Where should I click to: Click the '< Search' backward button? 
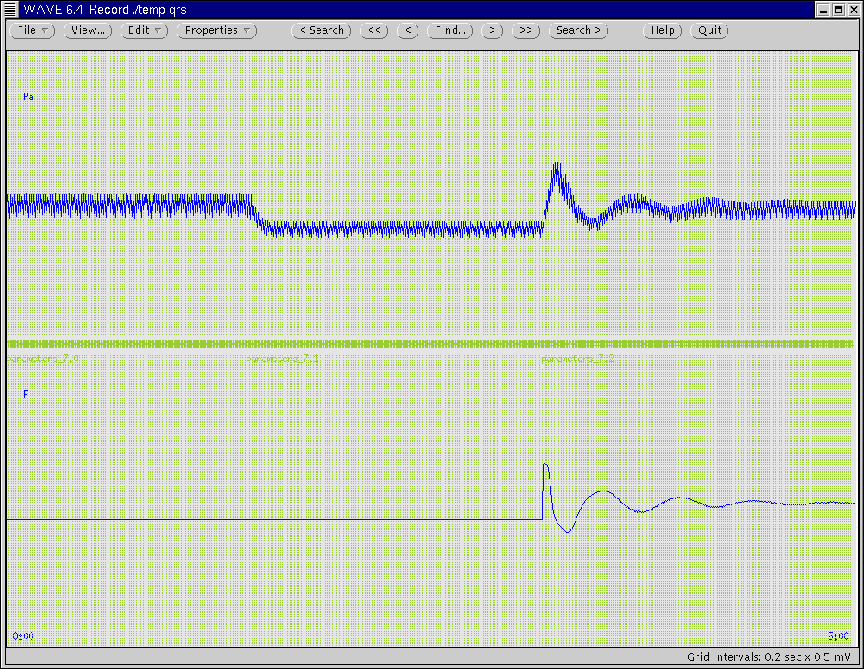pos(321,30)
